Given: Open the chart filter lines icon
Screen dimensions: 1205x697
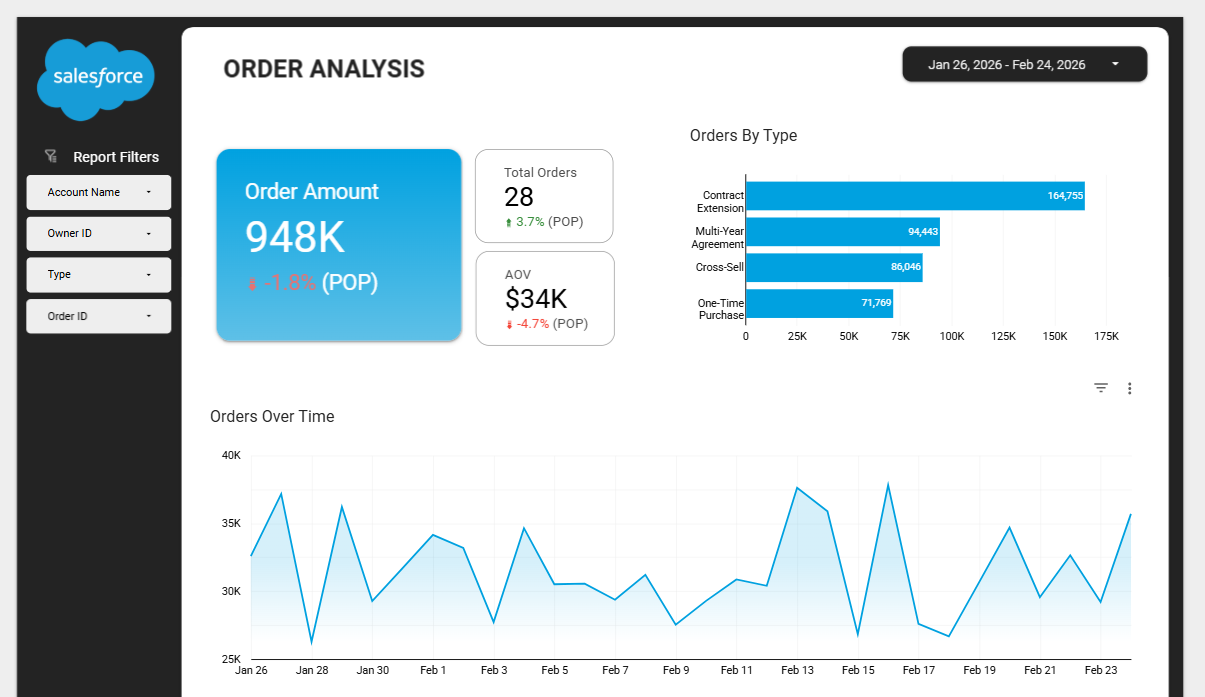Looking at the screenshot, I should click(x=1101, y=388).
